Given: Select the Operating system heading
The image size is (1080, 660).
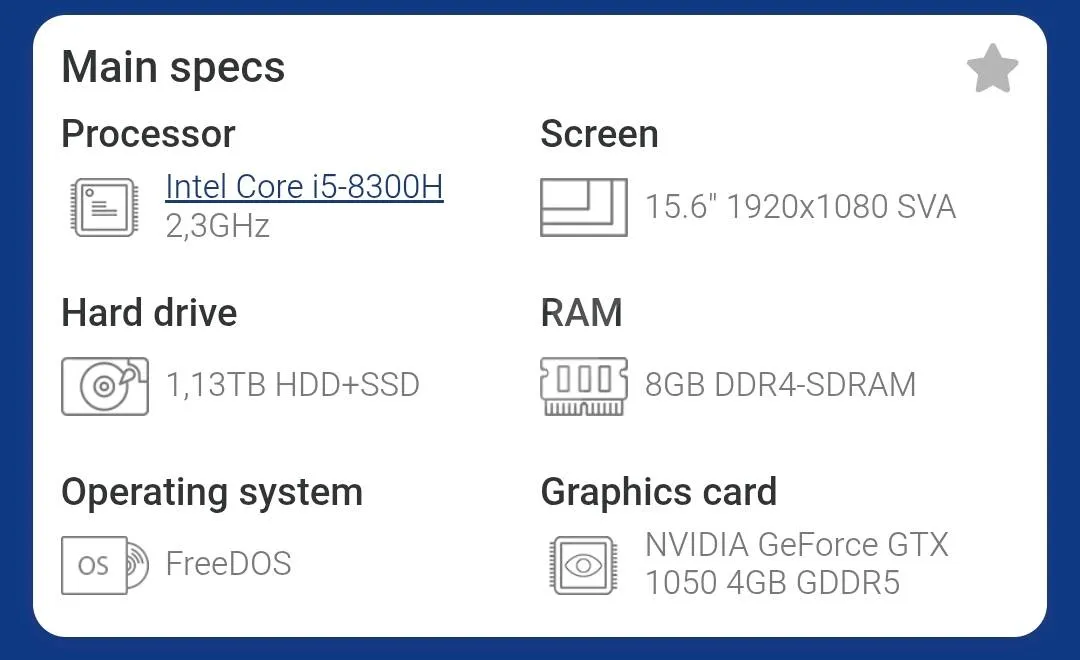Looking at the screenshot, I should tap(211, 493).
